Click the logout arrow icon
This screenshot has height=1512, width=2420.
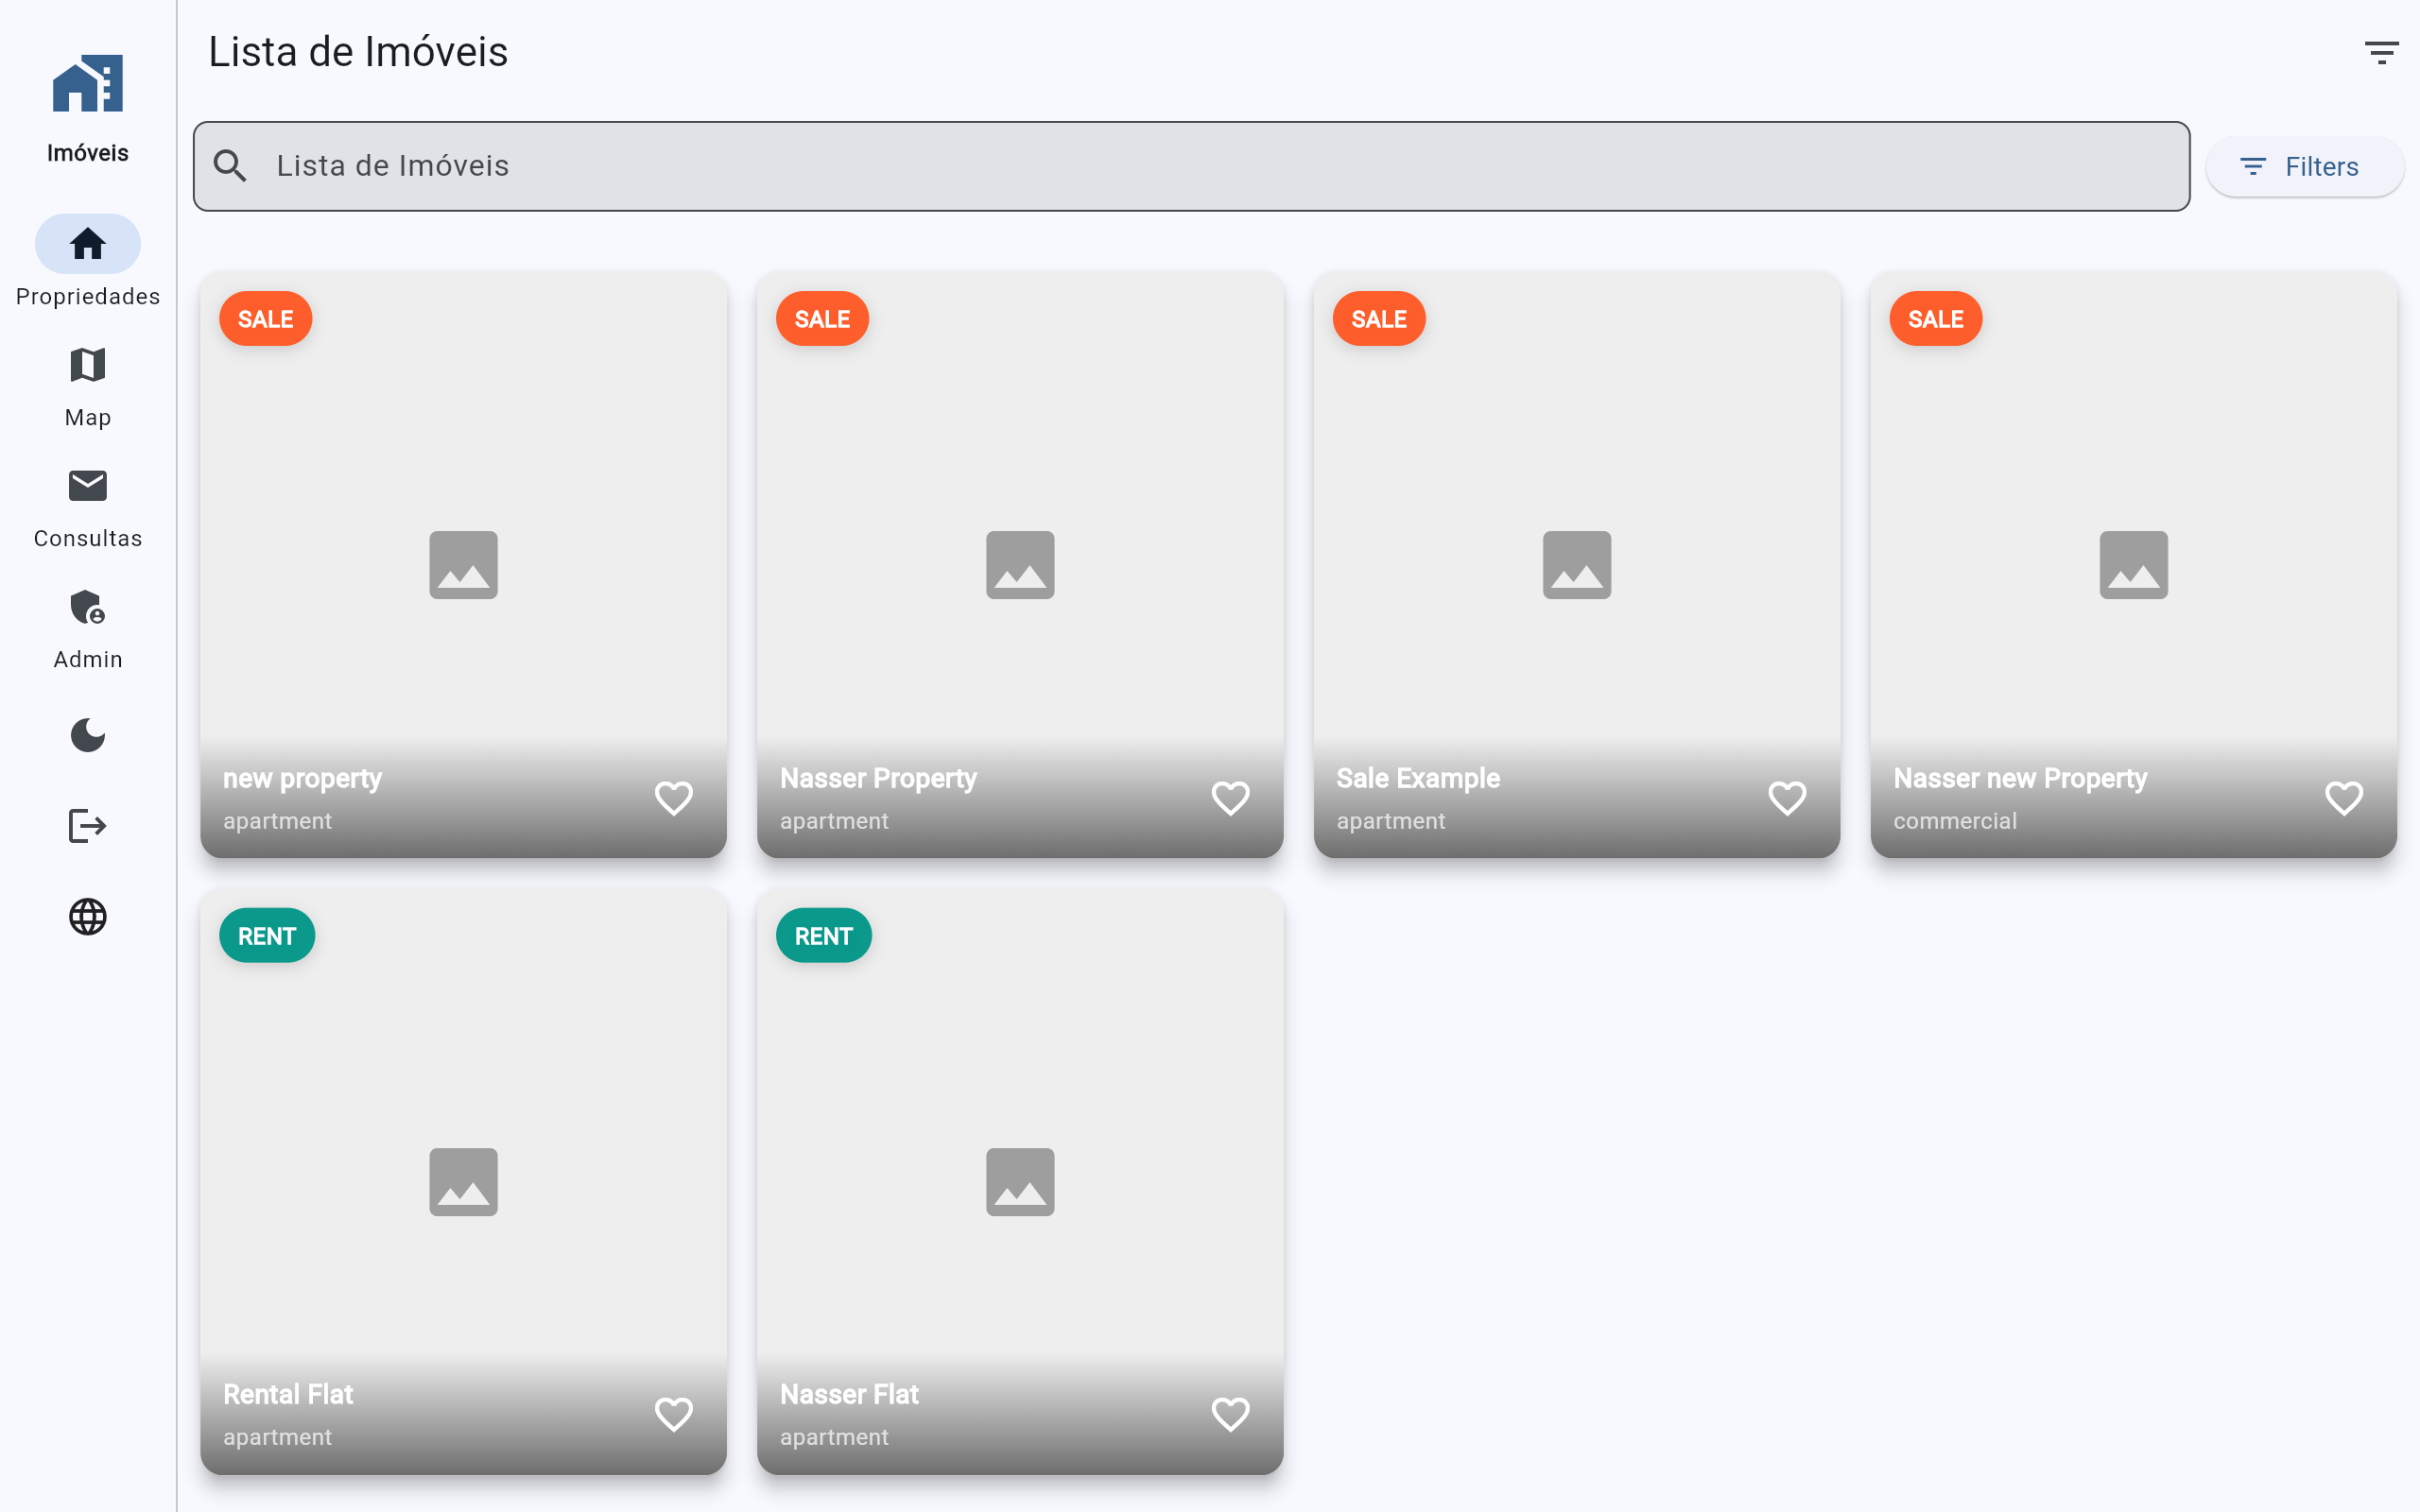tap(87, 826)
